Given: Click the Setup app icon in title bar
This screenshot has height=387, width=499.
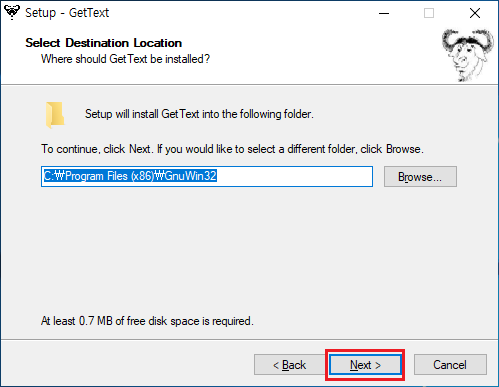Looking at the screenshot, I should 12,12.
